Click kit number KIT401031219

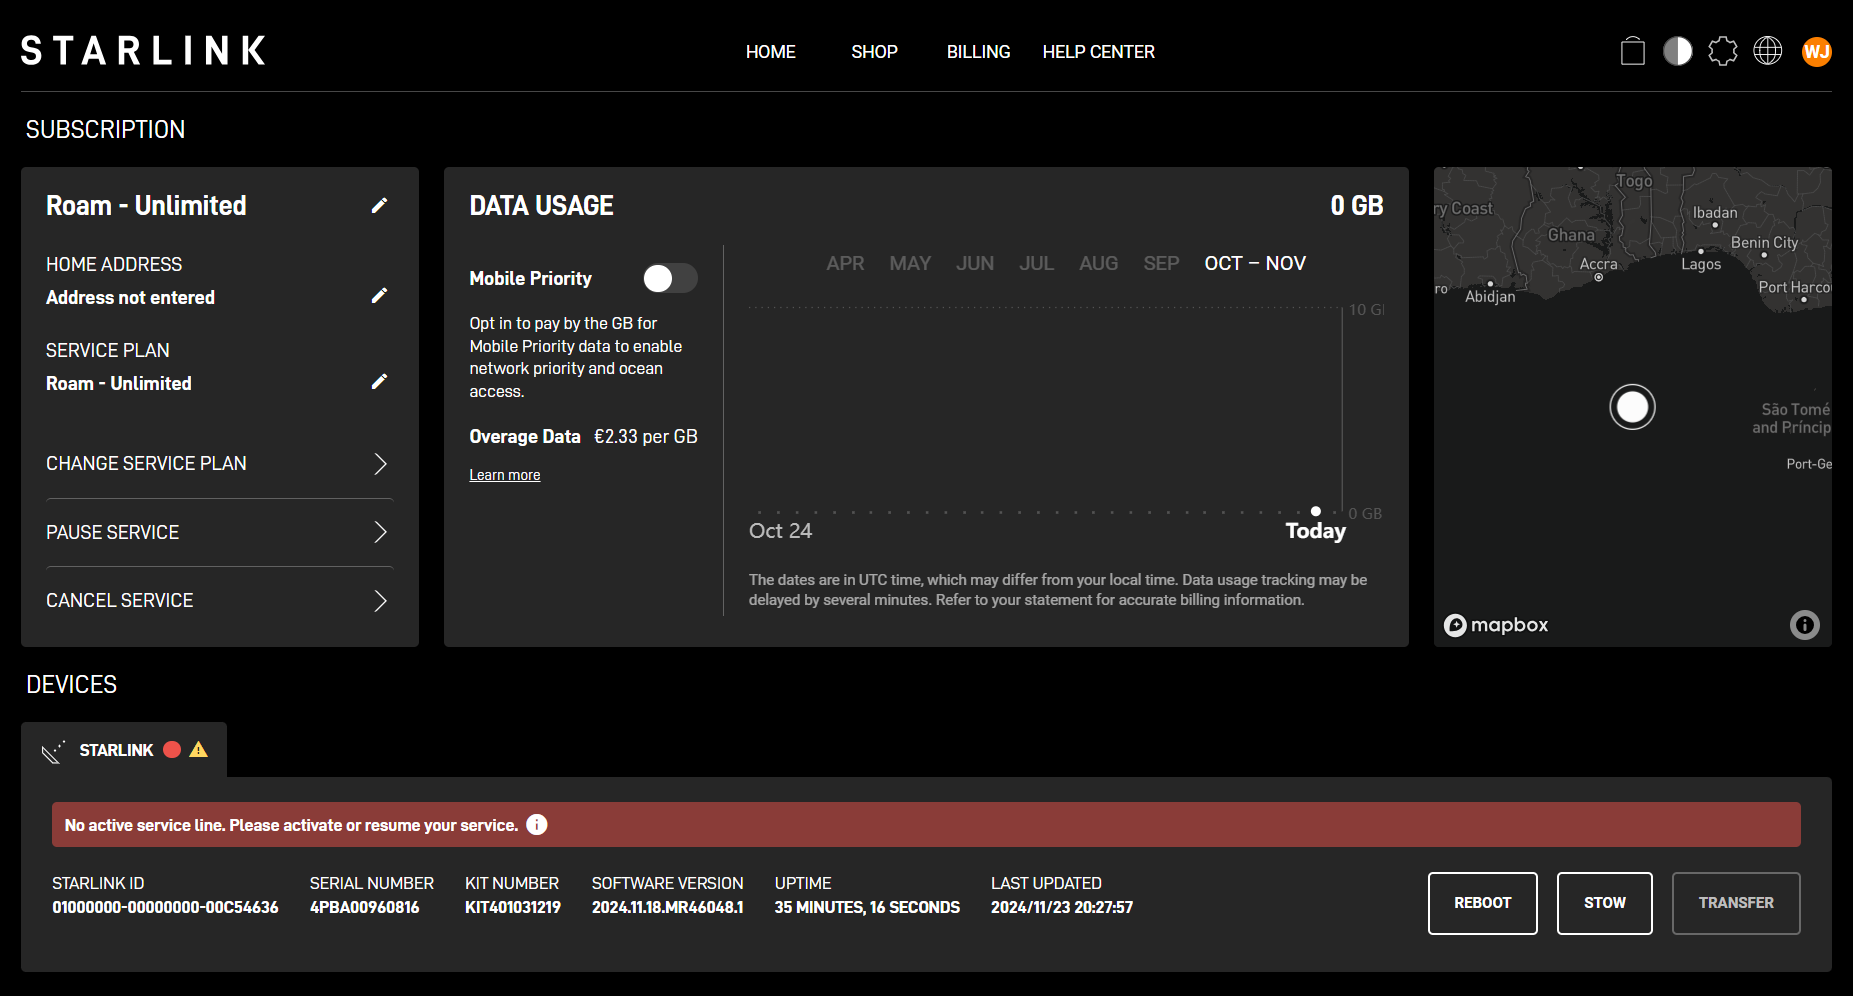click(x=513, y=907)
